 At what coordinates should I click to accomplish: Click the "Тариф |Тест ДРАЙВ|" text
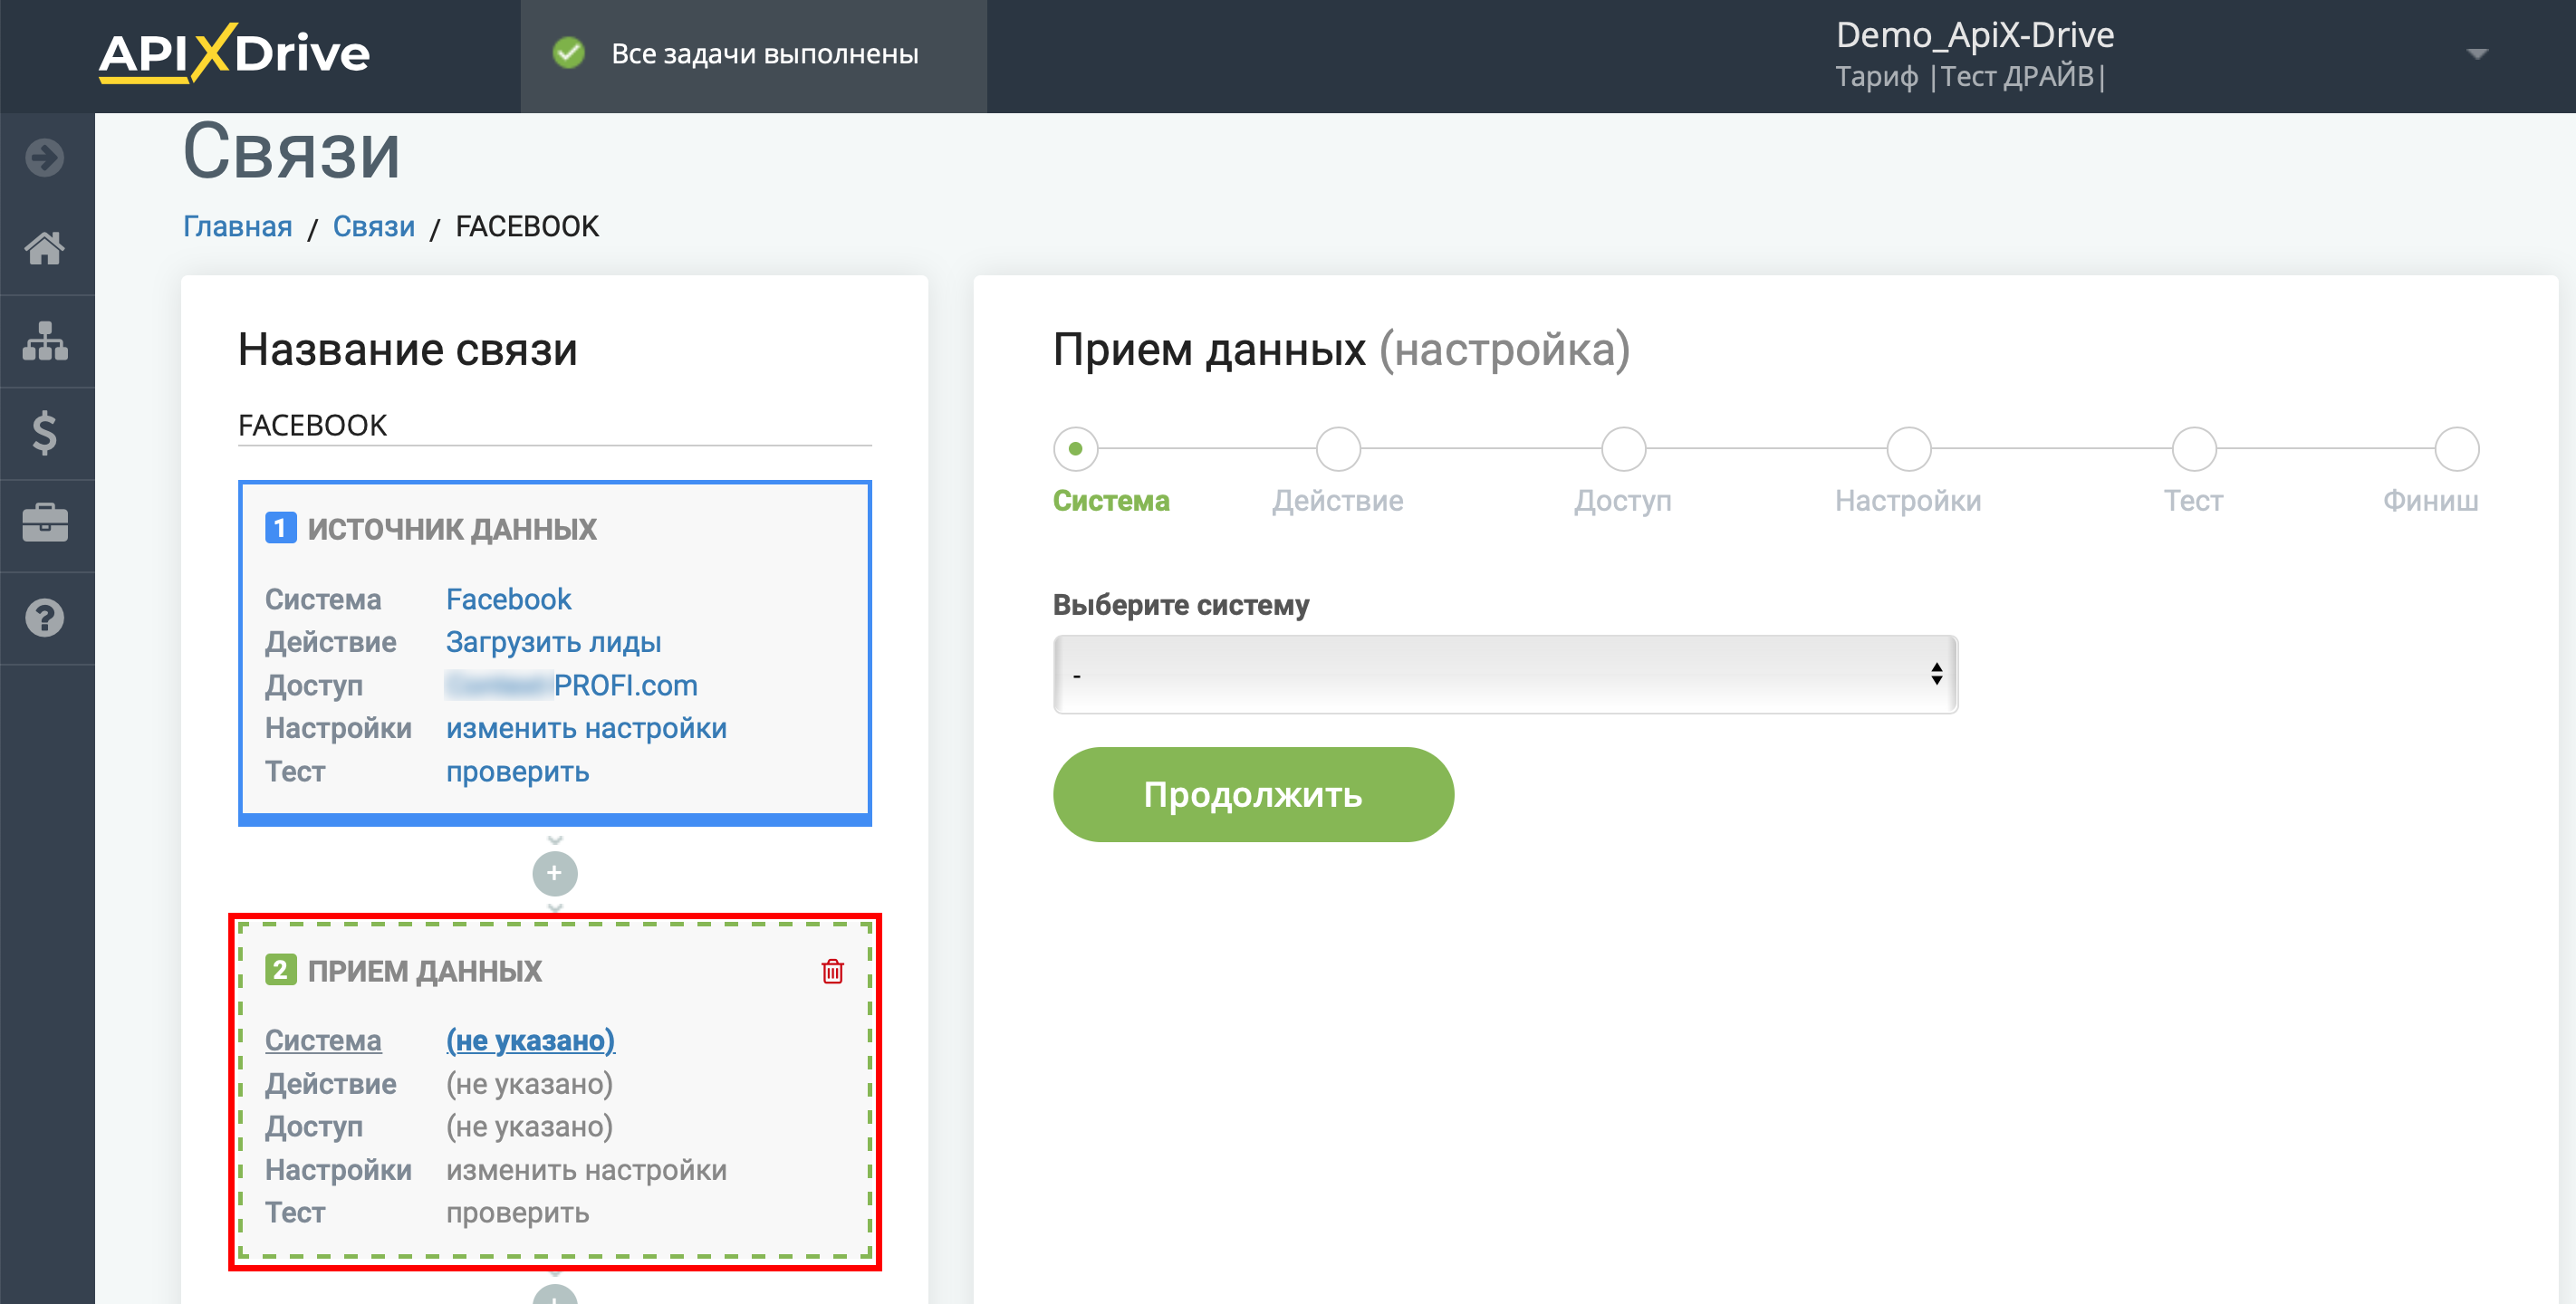tap(1970, 77)
